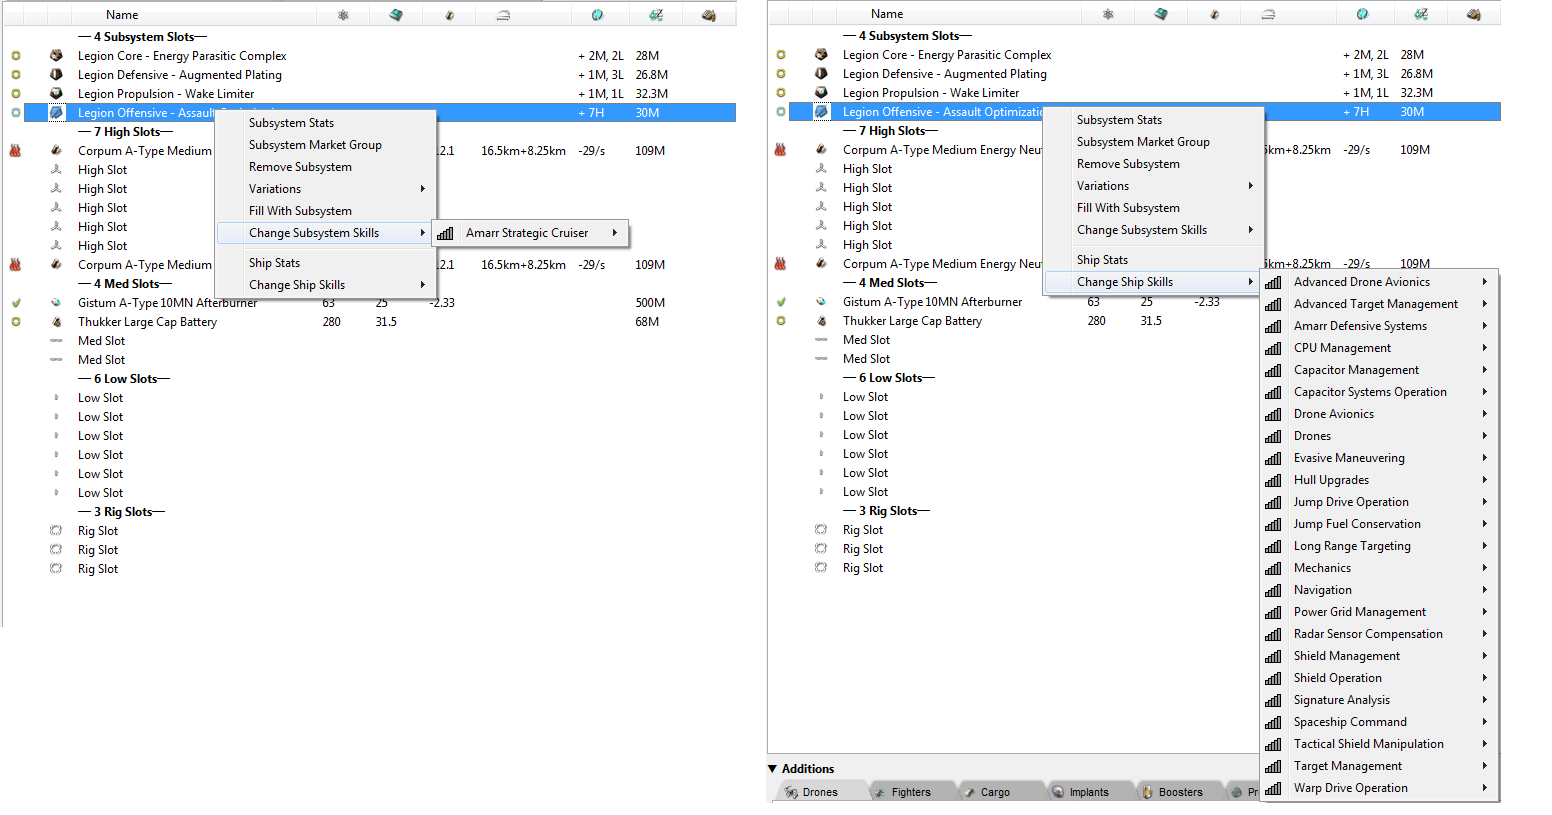Click the price column header coins icon
1552x815 pixels.
[711, 14]
